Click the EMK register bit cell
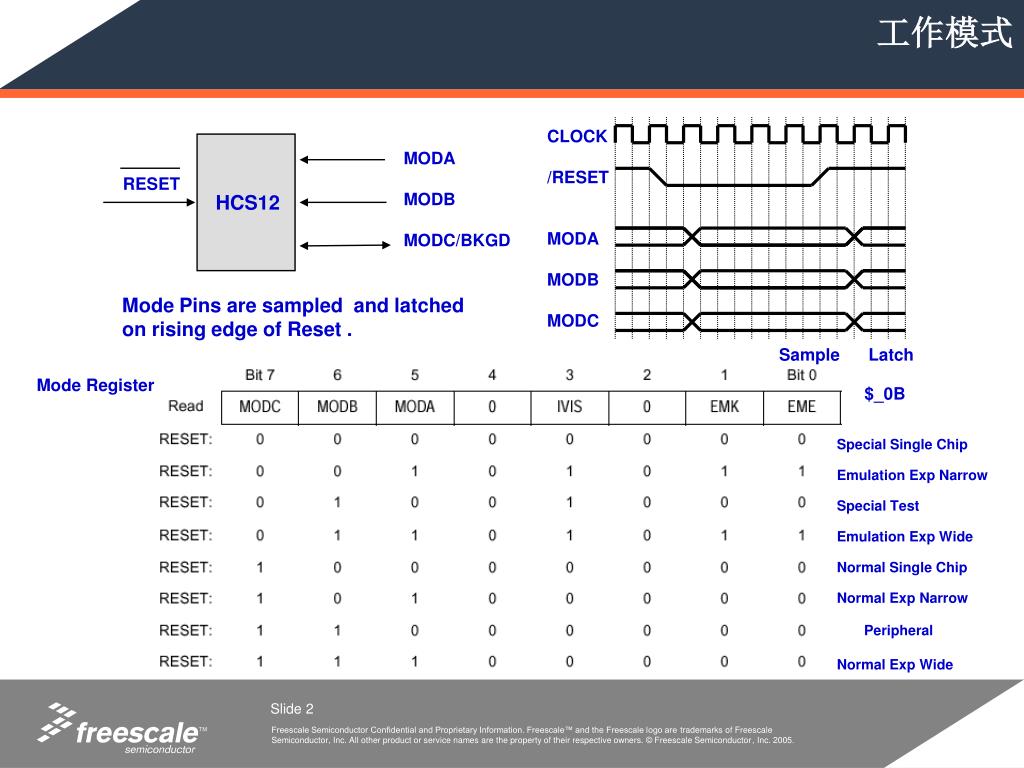 point(724,408)
